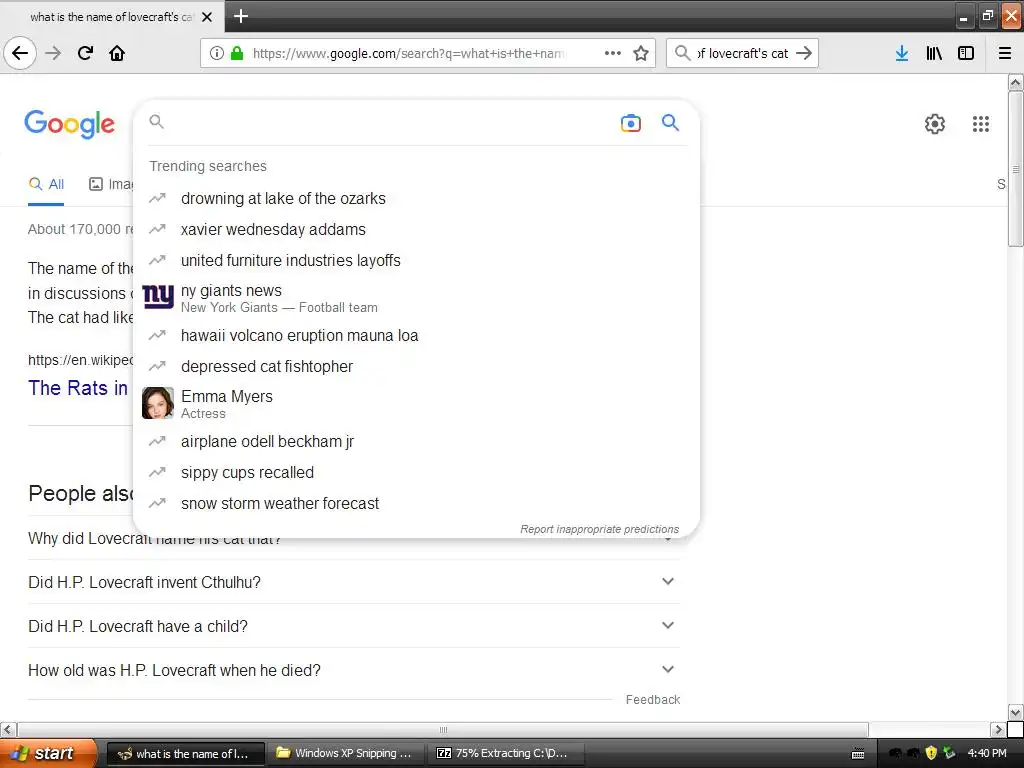Search by image with camera icon

631,123
